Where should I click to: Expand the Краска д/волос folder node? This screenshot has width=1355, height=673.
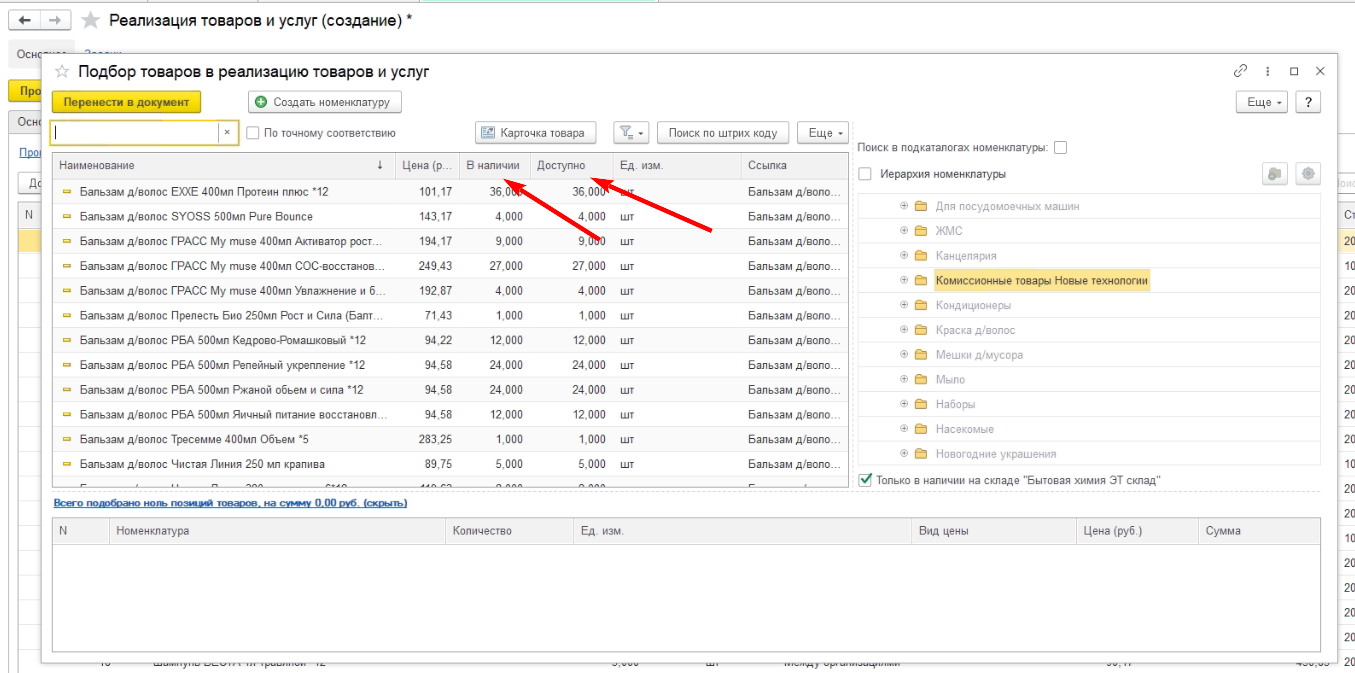pyautogui.click(x=904, y=330)
